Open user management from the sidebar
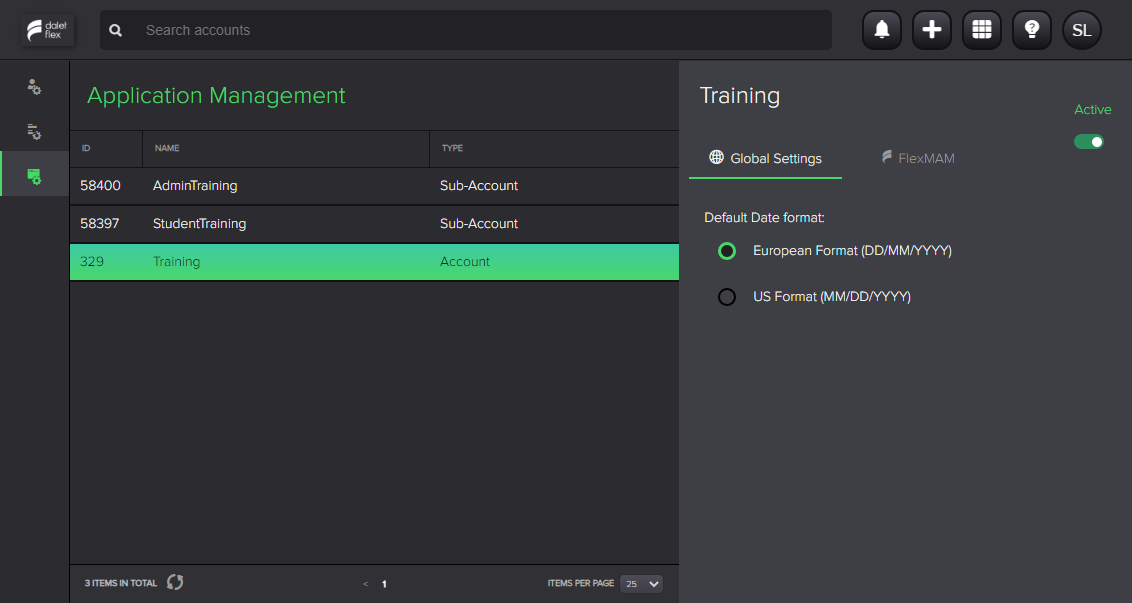 click(33, 87)
